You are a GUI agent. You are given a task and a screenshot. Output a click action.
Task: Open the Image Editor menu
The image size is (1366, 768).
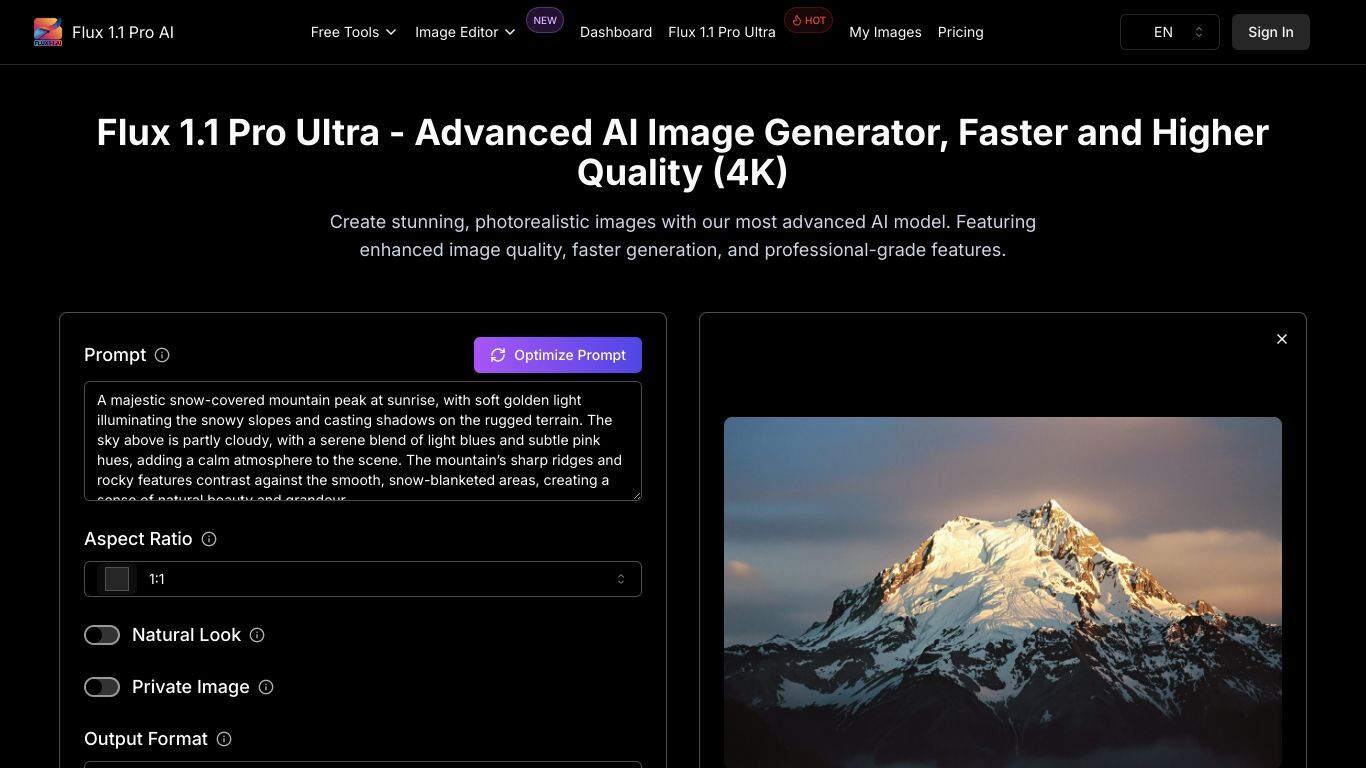click(x=465, y=32)
